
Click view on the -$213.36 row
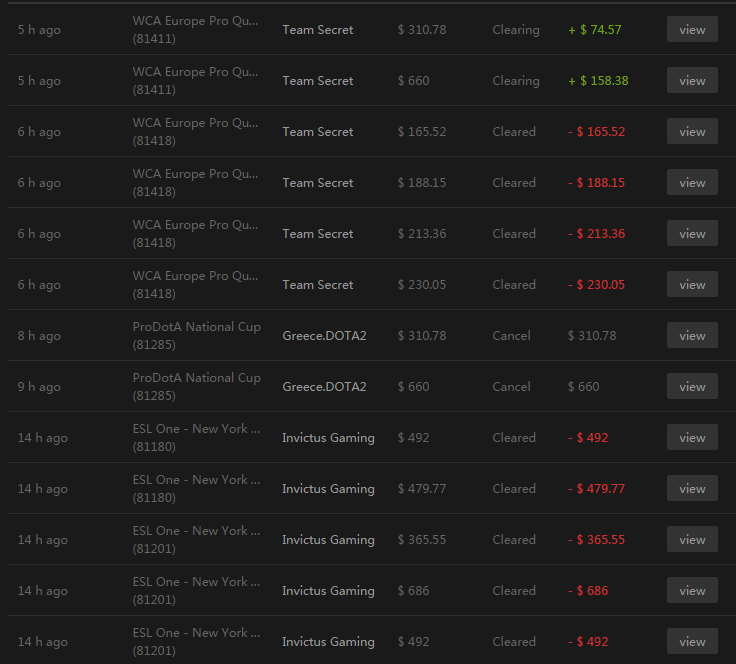click(692, 233)
